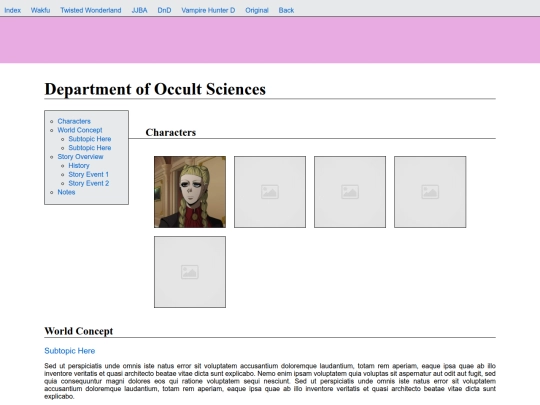Screen dimensions: 540x405
Task: Jump to Characters in the contents box
Action: 74,121
